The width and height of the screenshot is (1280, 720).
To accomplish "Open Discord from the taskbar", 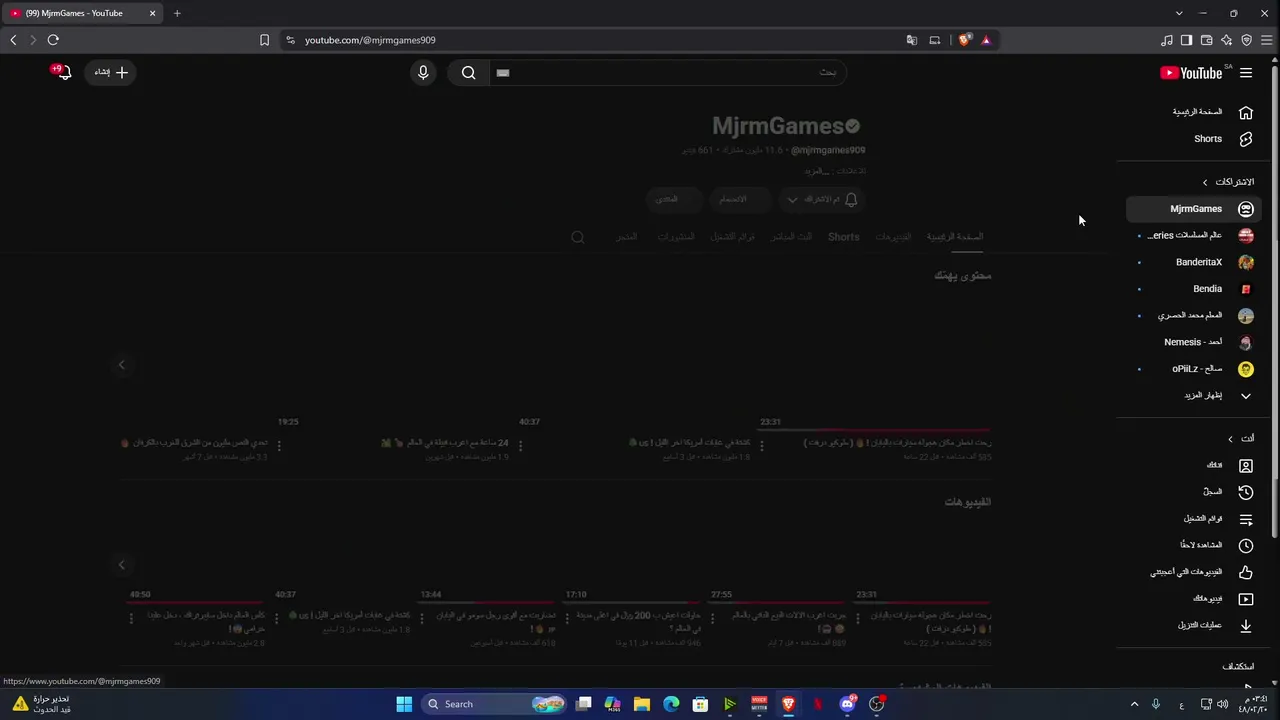I will 848,704.
